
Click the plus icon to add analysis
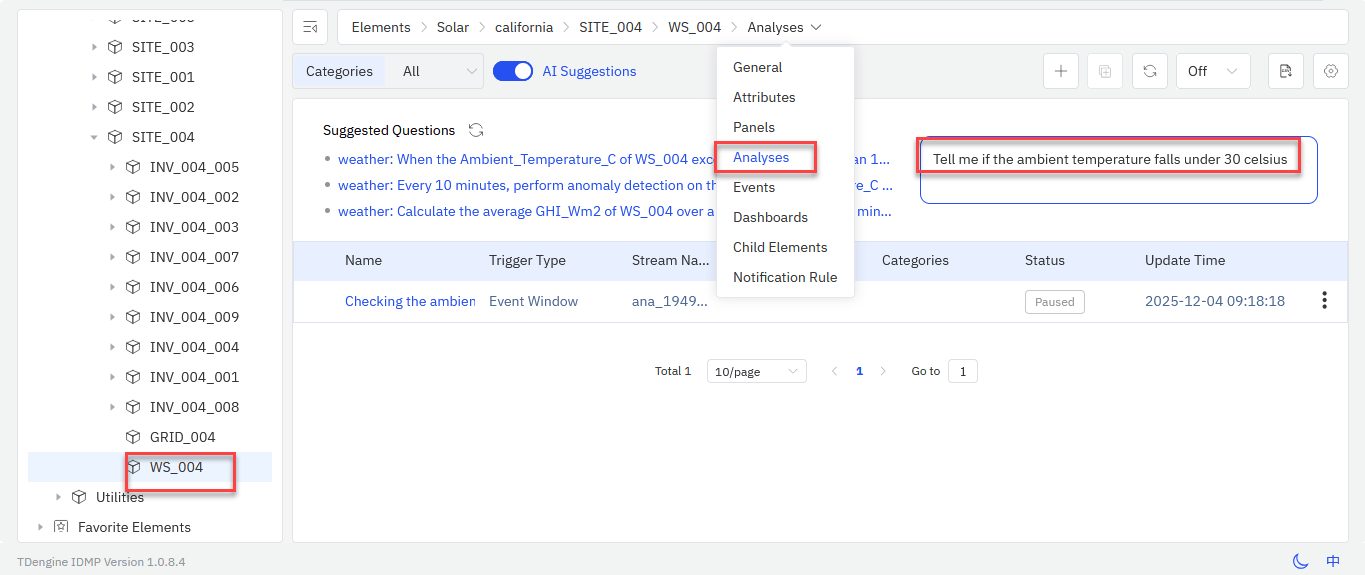pos(1060,71)
